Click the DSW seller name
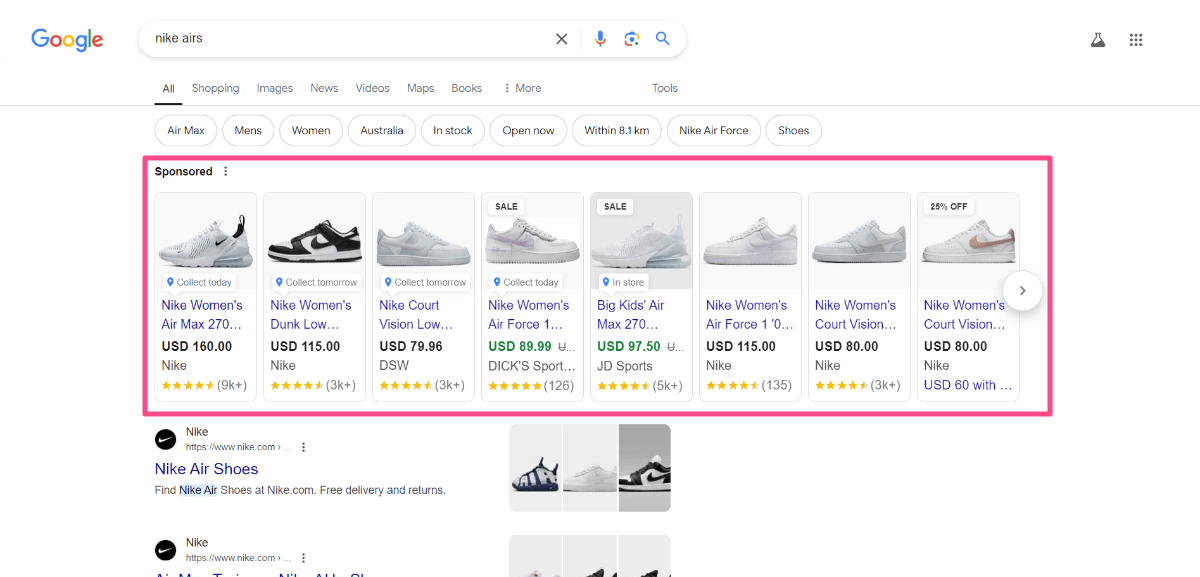The width and height of the screenshot is (1200, 577). 394,366
